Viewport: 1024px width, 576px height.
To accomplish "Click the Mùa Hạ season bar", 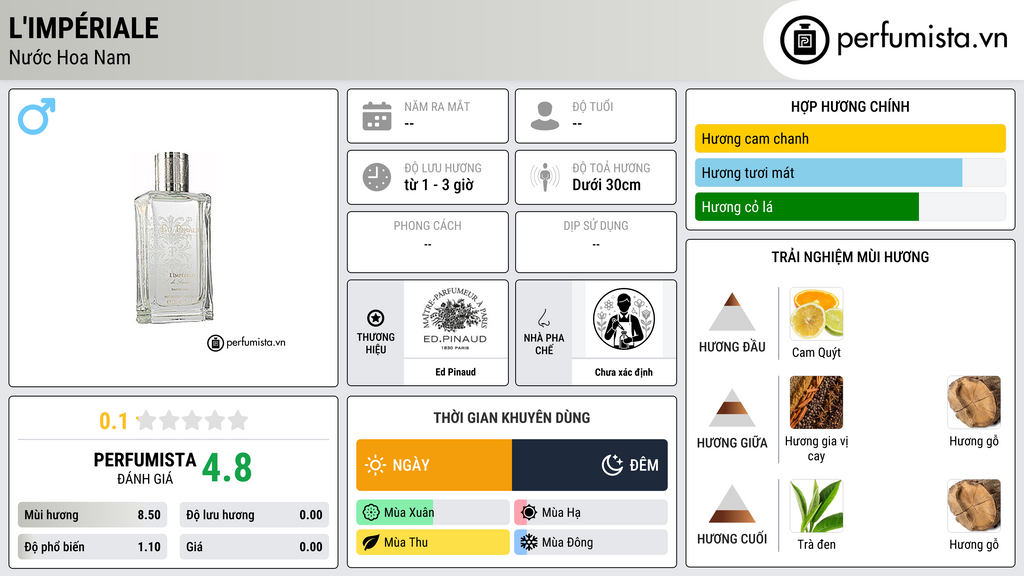I will (590, 513).
